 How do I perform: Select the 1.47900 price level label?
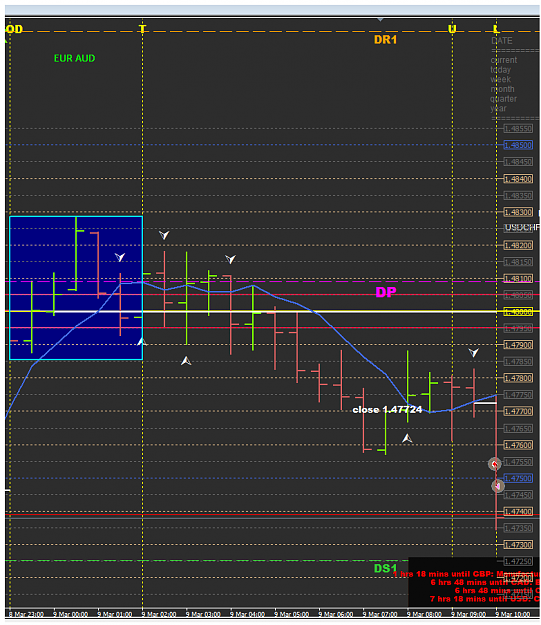(x=518, y=345)
